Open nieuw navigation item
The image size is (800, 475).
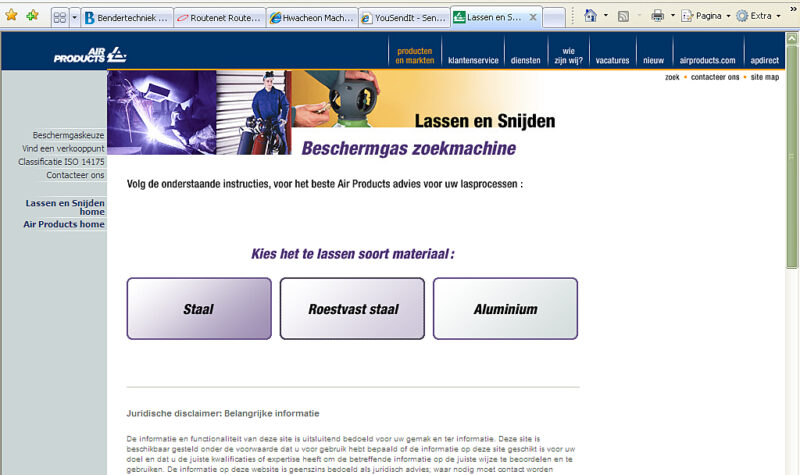pos(654,60)
